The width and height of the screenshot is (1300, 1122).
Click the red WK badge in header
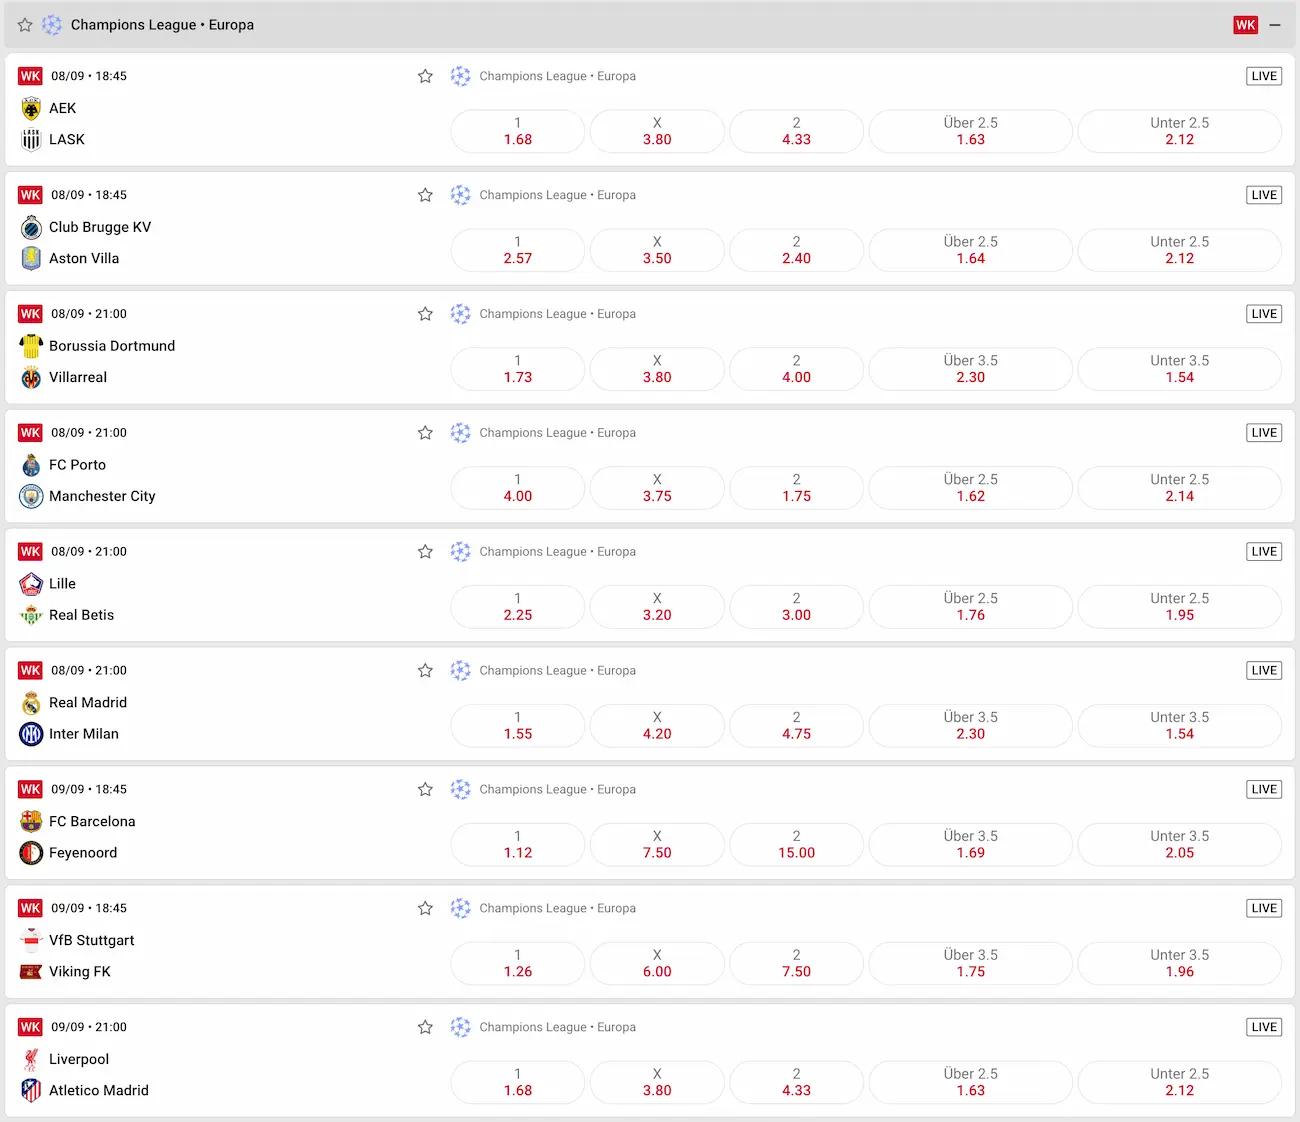click(1245, 25)
